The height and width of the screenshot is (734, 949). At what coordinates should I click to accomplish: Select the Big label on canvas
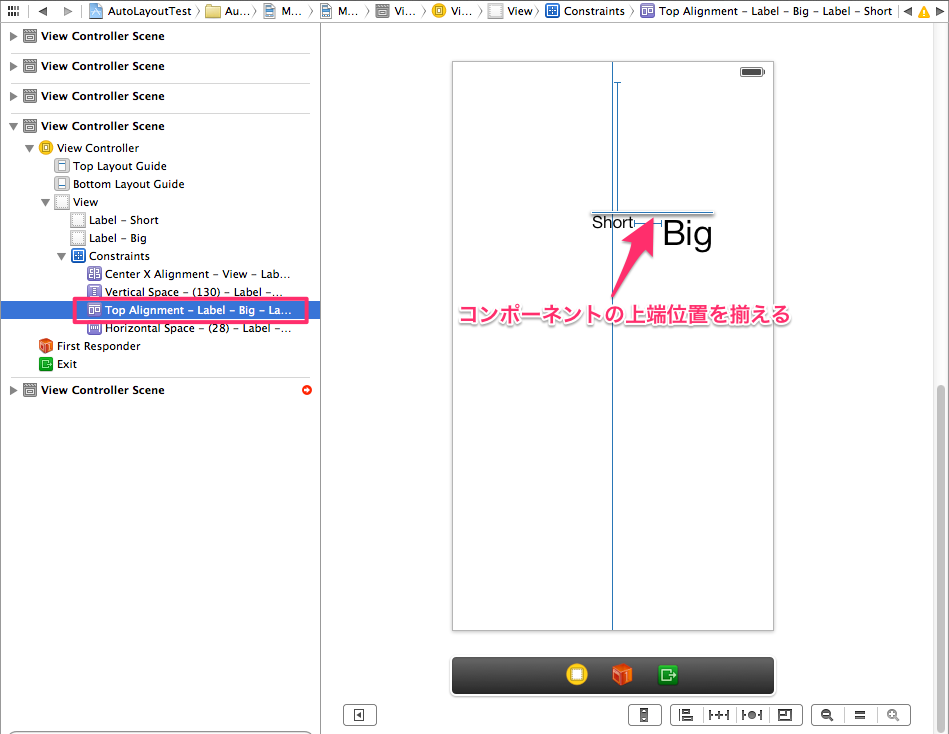coord(688,233)
